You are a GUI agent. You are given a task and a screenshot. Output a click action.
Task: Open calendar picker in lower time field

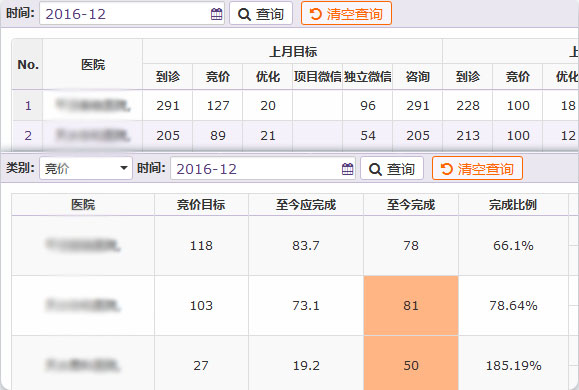pyautogui.click(x=347, y=169)
